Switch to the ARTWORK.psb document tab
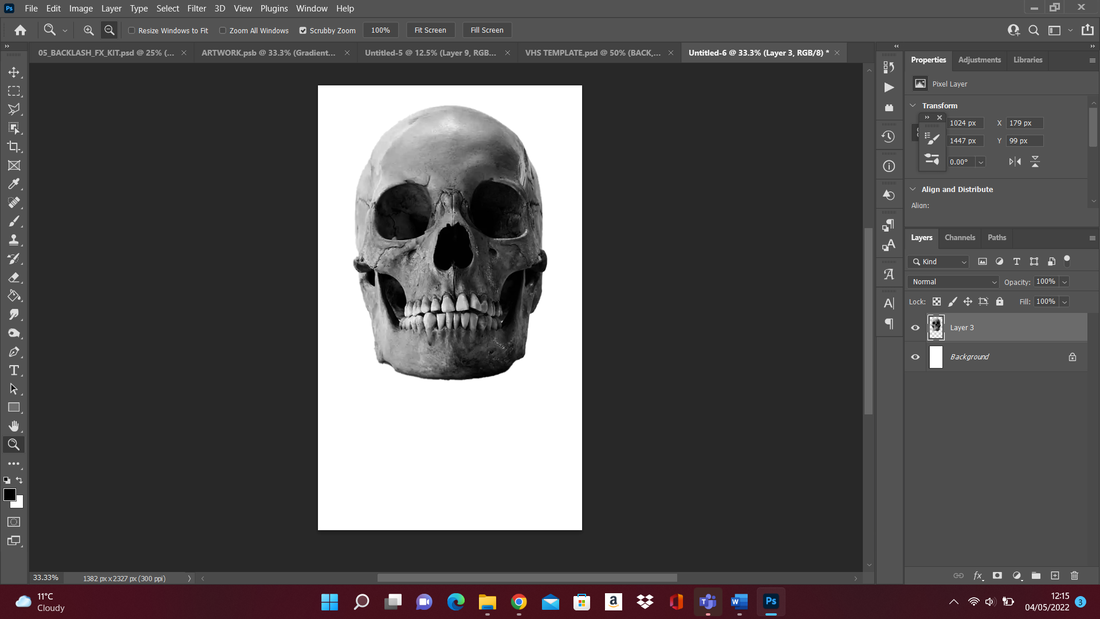This screenshot has height=619, width=1100. 269,53
